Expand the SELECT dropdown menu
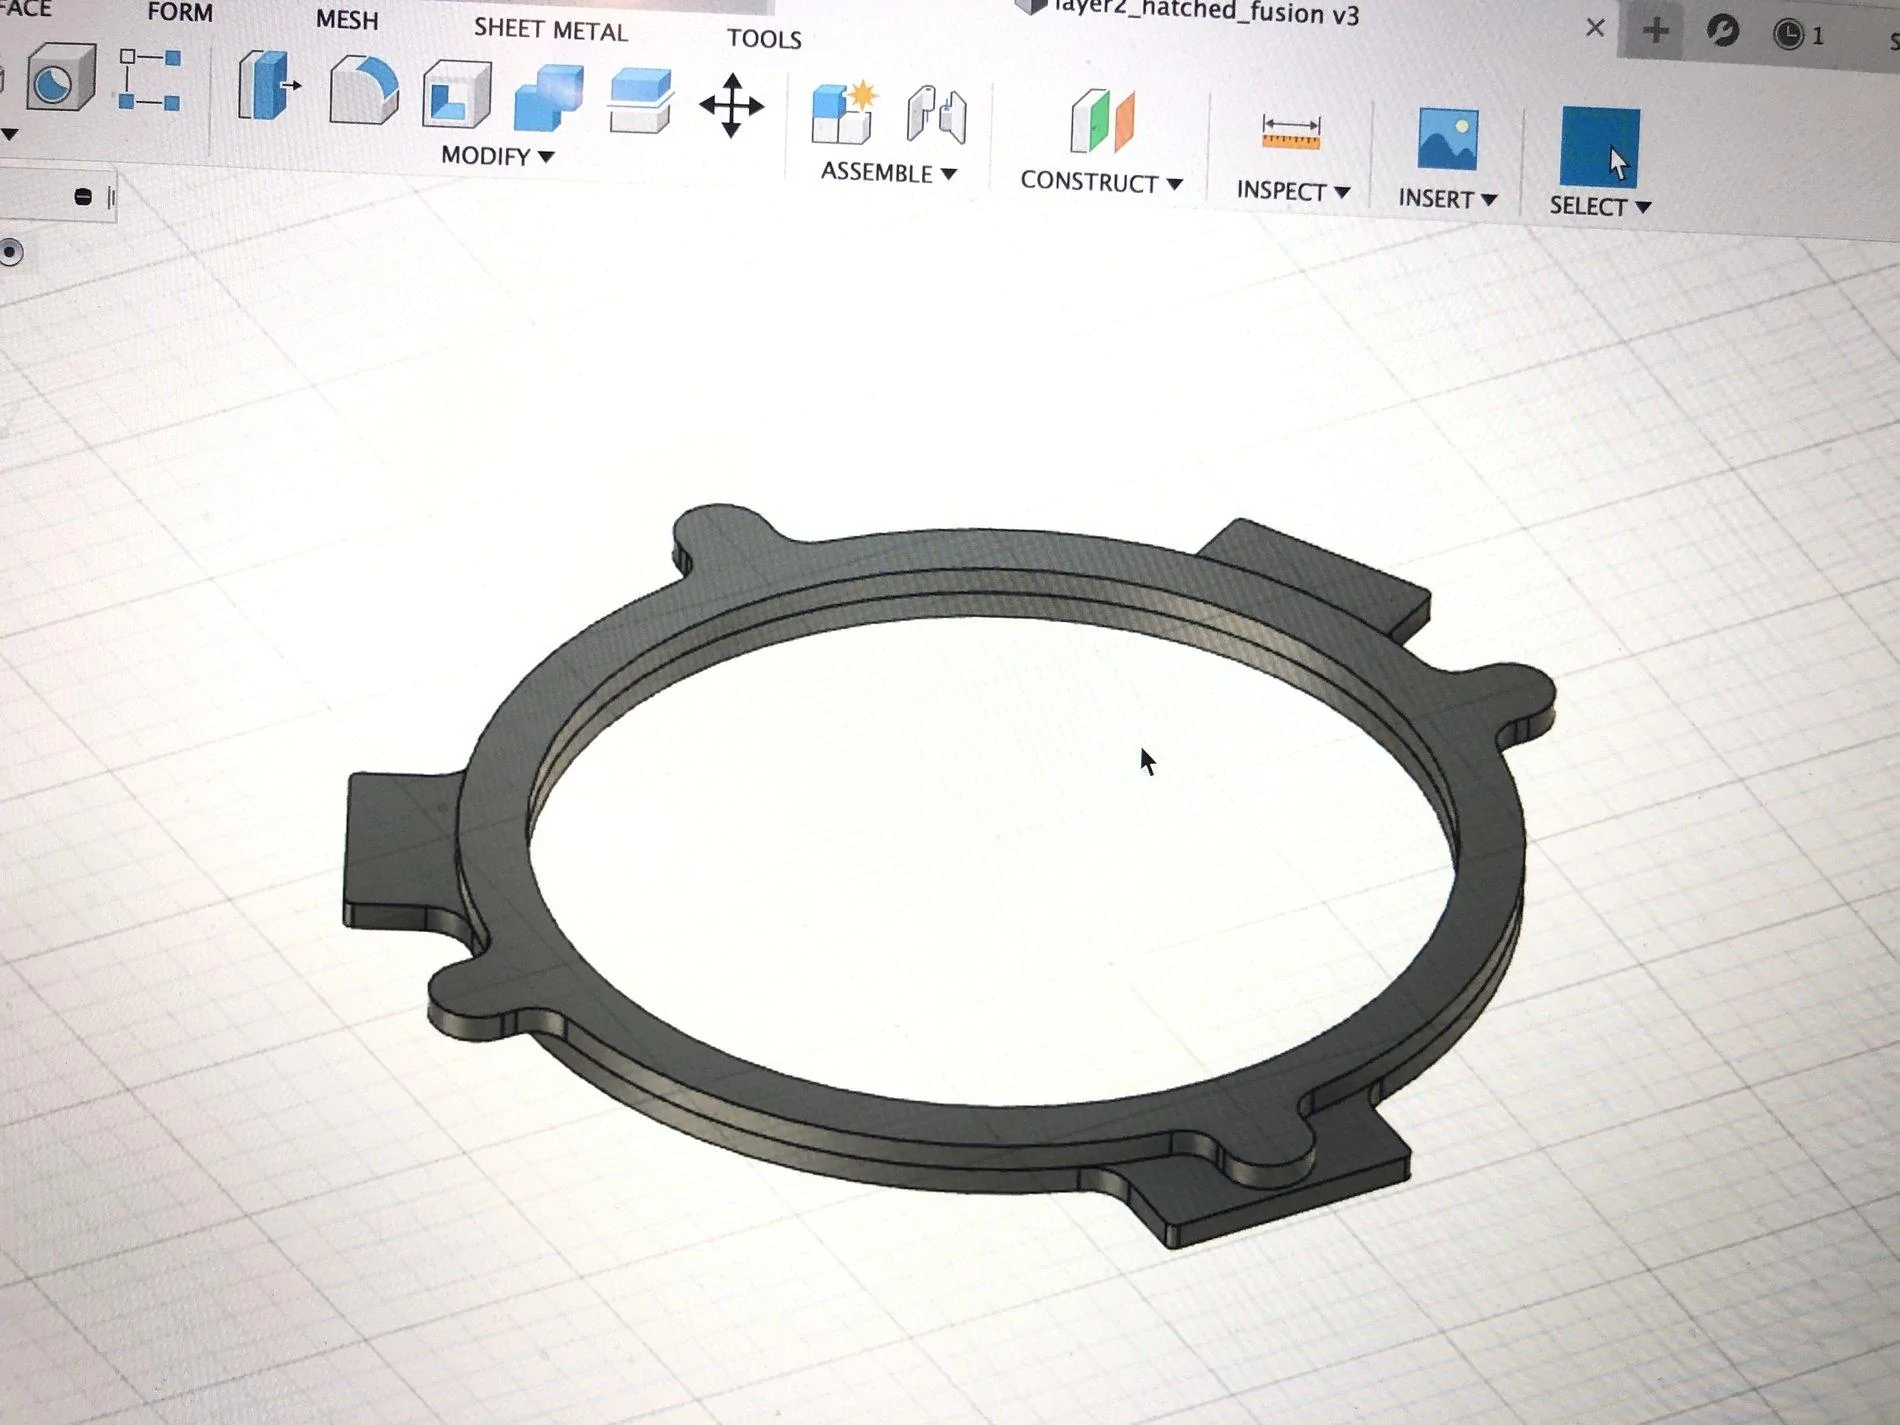Viewport: 1900px width, 1425px height. pyautogui.click(x=1600, y=206)
